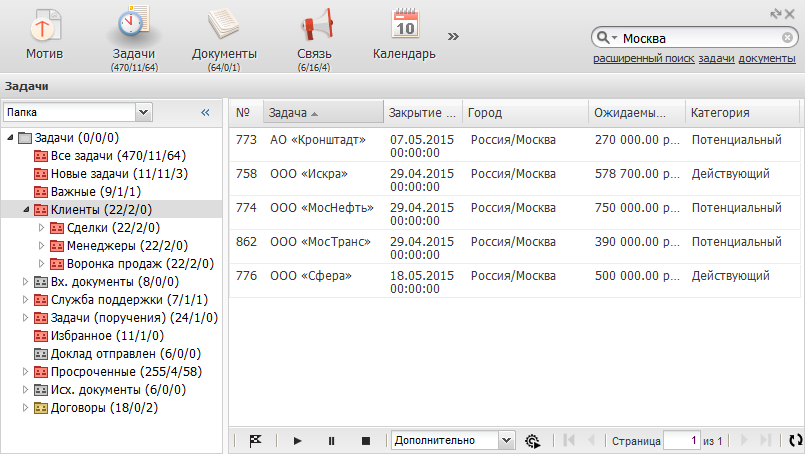Open the Календарь module icon

click(x=405, y=24)
